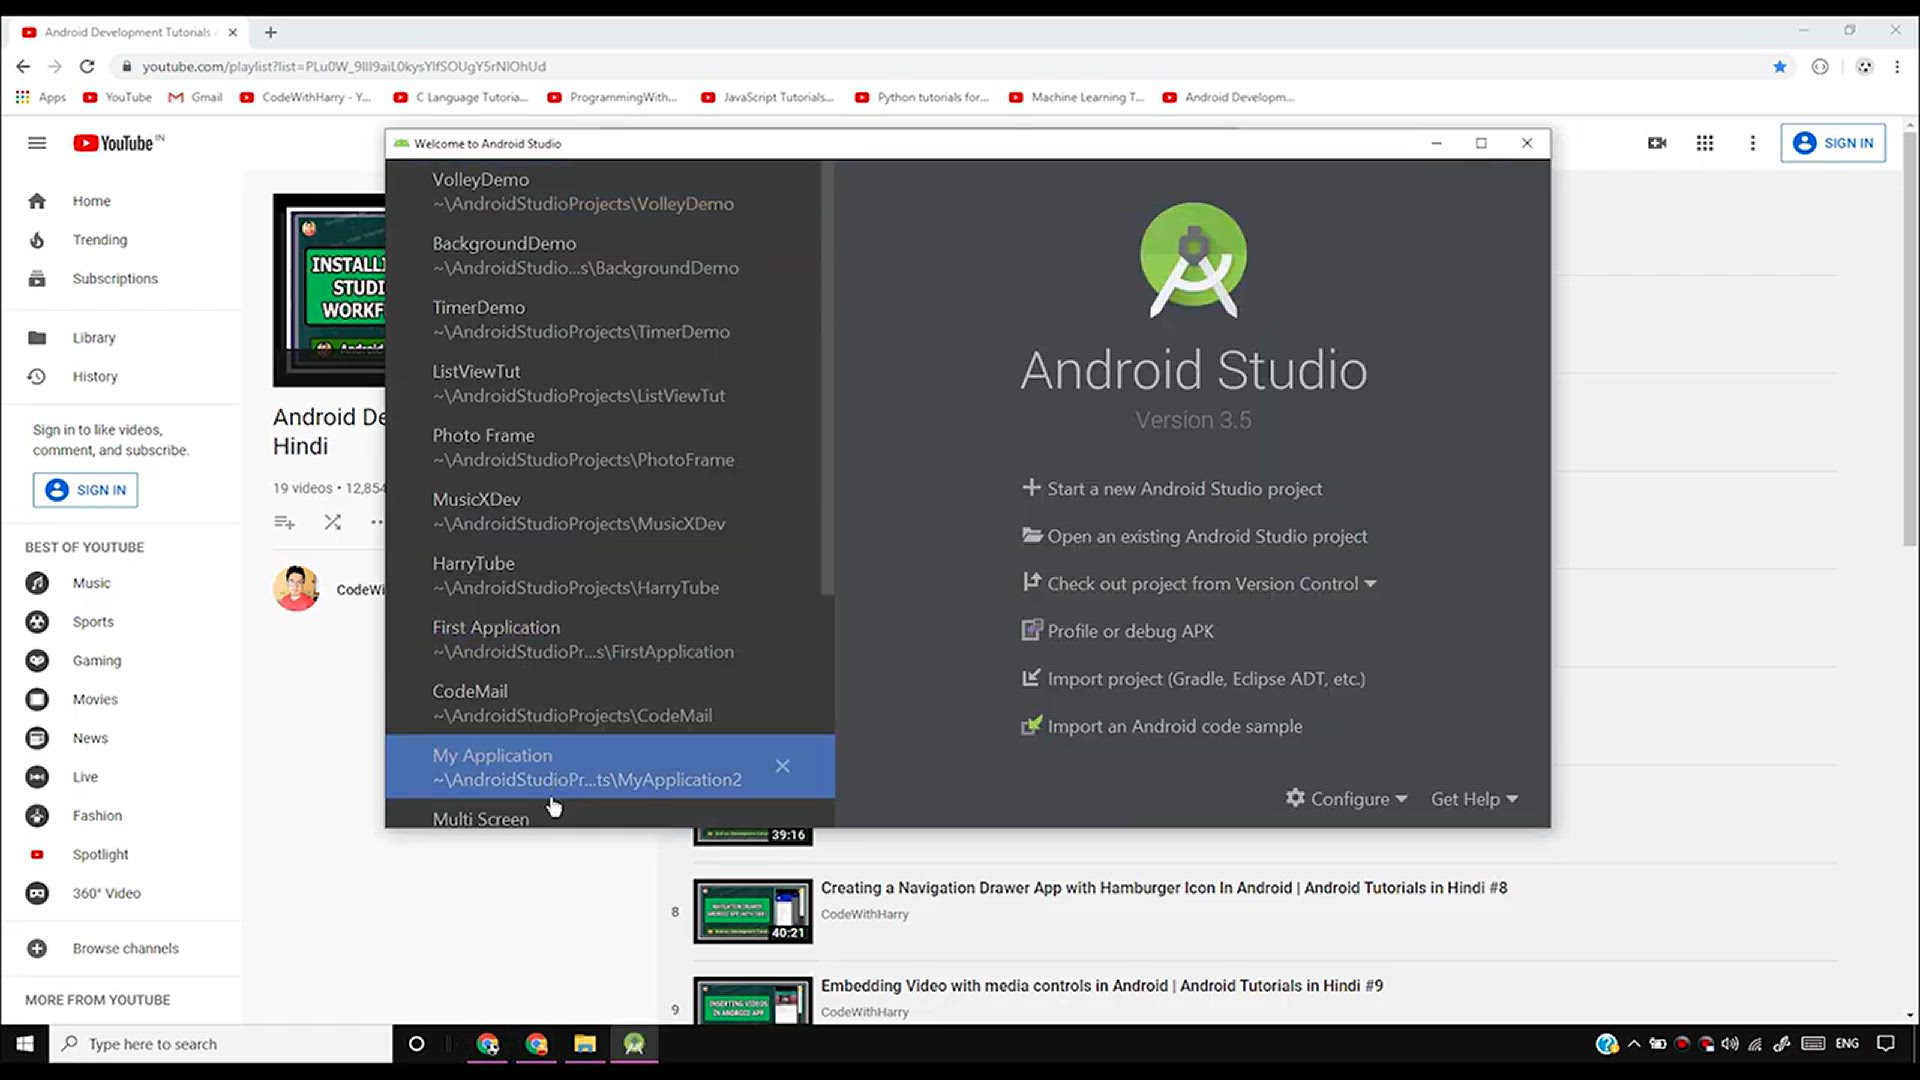Click the browser back arrow
Viewport: 1920px width, 1080px height.
(x=23, y=66)
